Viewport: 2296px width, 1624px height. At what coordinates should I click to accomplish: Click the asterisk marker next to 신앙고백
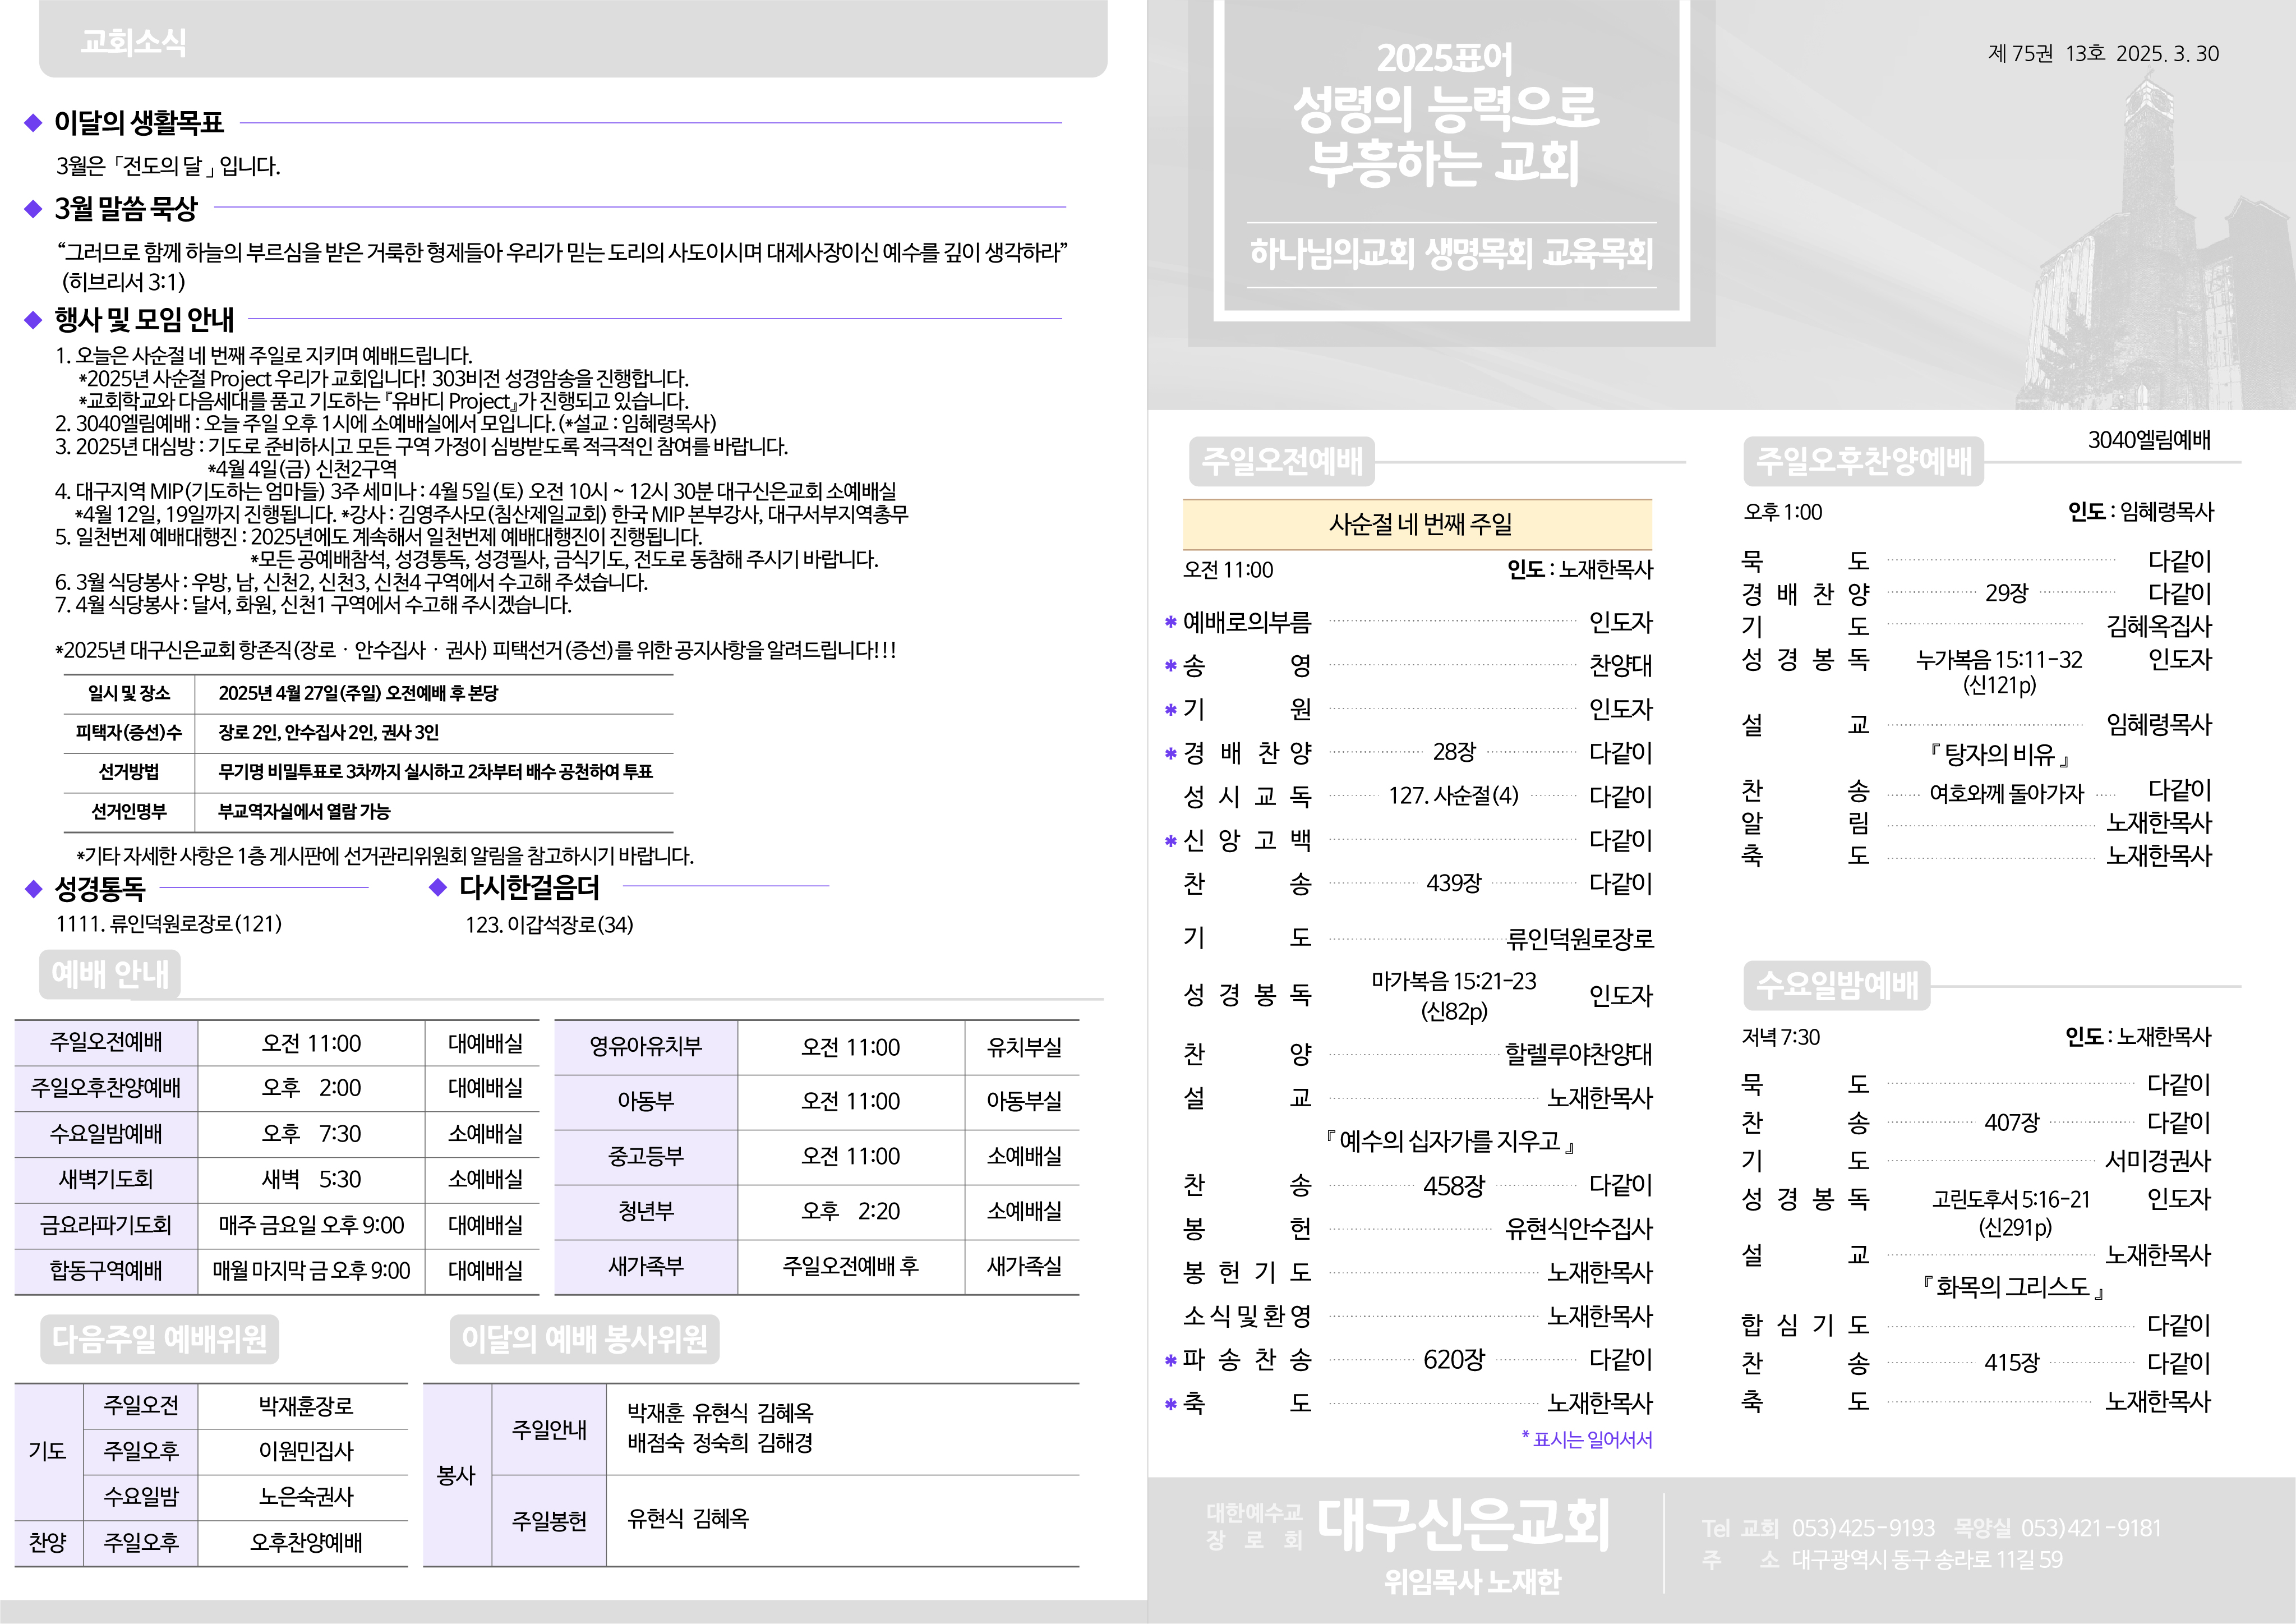coord(1170,841)
